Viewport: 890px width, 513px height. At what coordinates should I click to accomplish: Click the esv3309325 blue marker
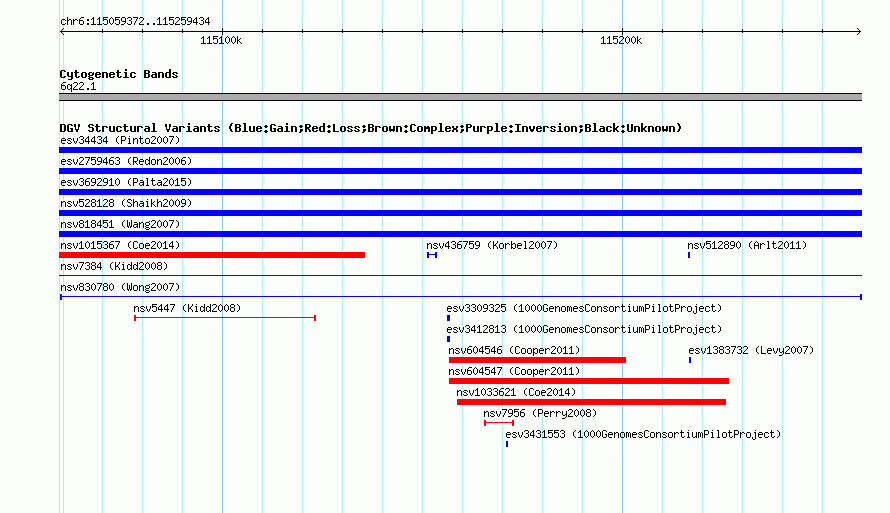448,318
